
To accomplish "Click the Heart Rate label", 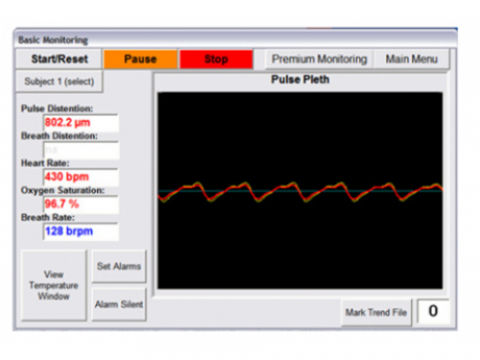I will pos(45,163).
